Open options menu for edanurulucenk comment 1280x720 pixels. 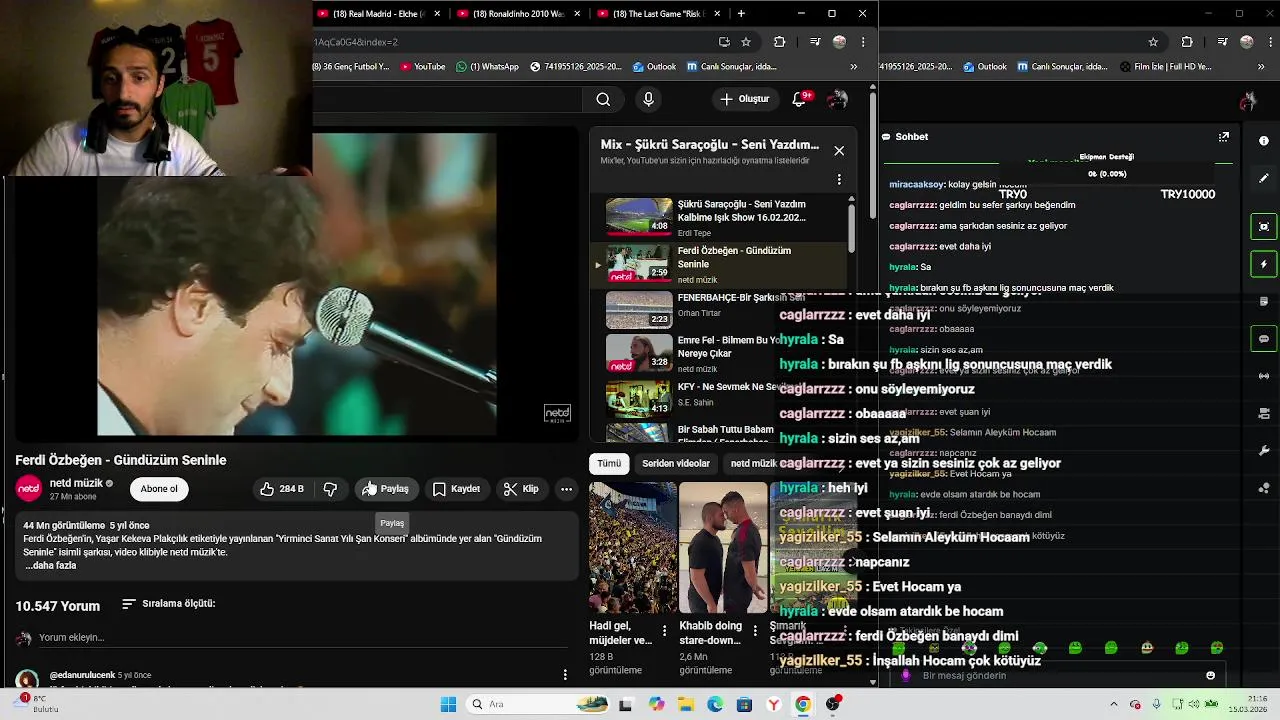point(565,675)
